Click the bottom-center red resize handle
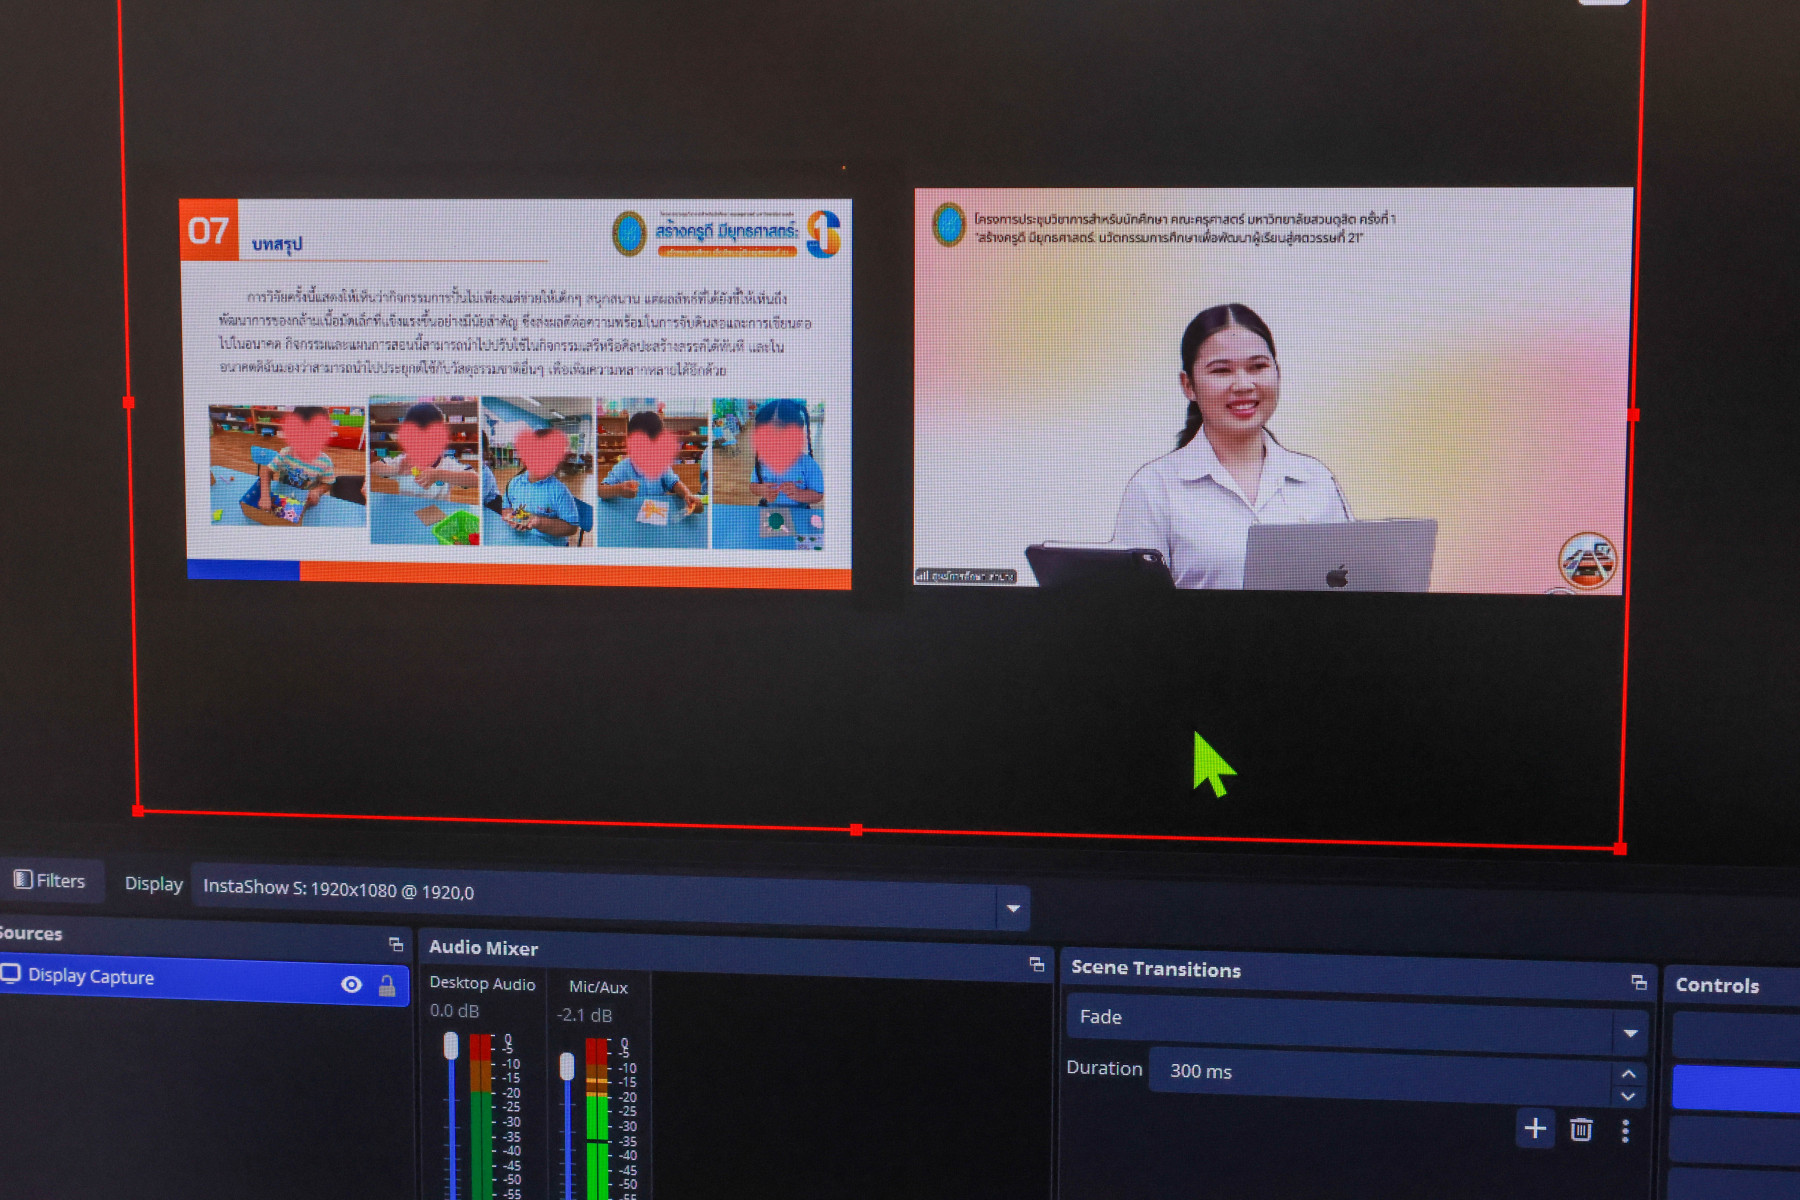Screen dimensions: 1800x1200 [856, 830]
